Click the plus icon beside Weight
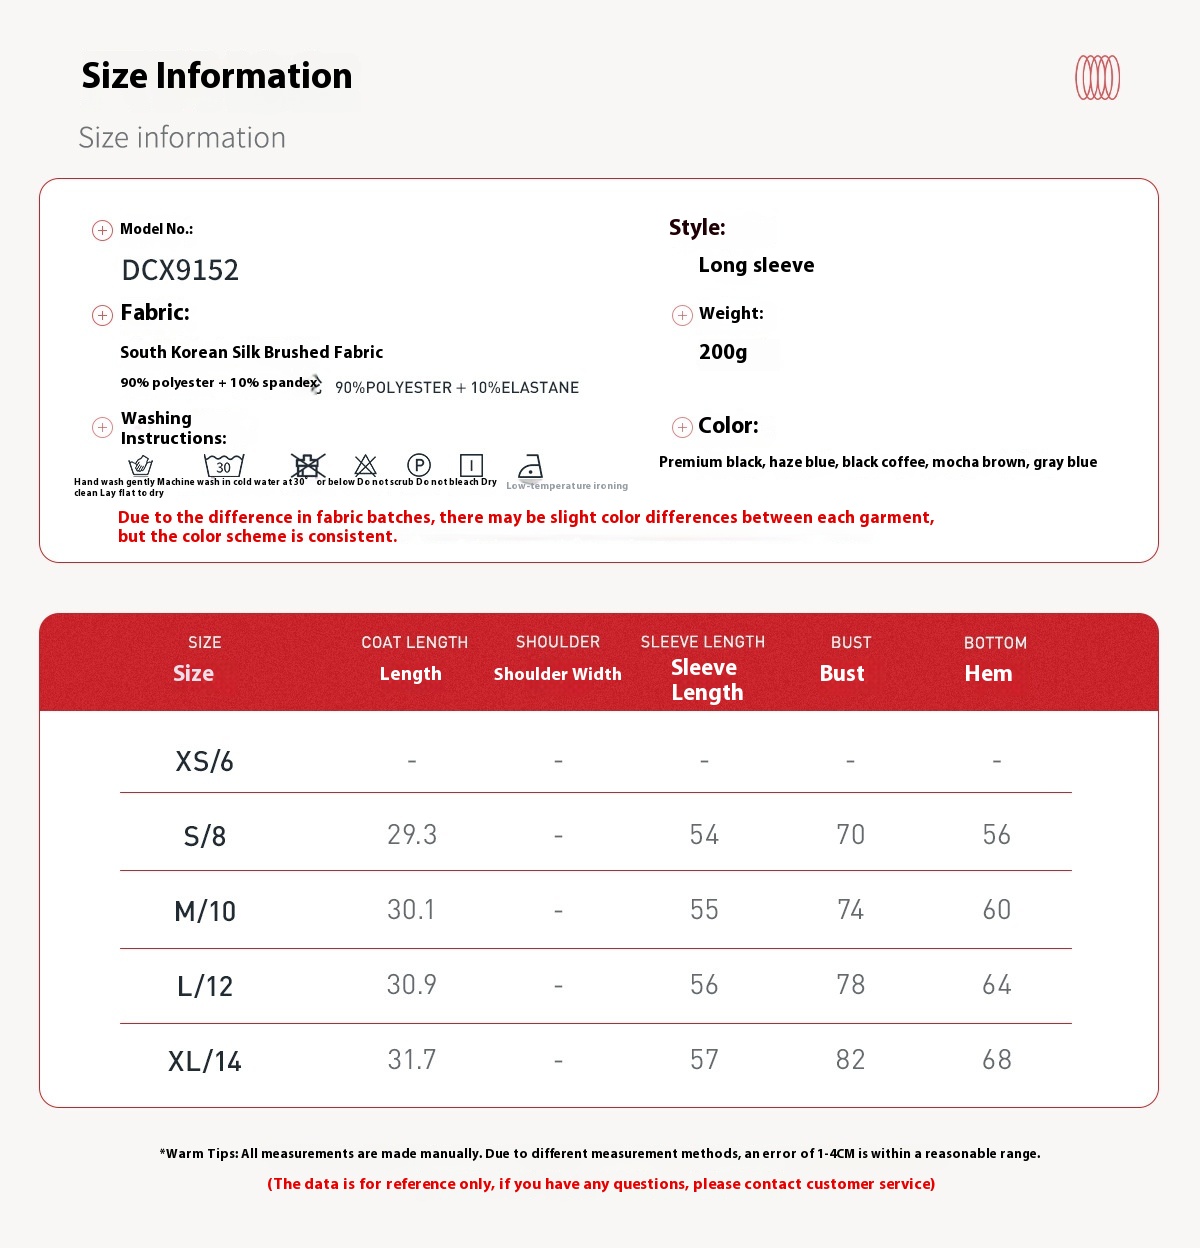The width and height of the screenshot is (1200, 1251). pos(682,316)
